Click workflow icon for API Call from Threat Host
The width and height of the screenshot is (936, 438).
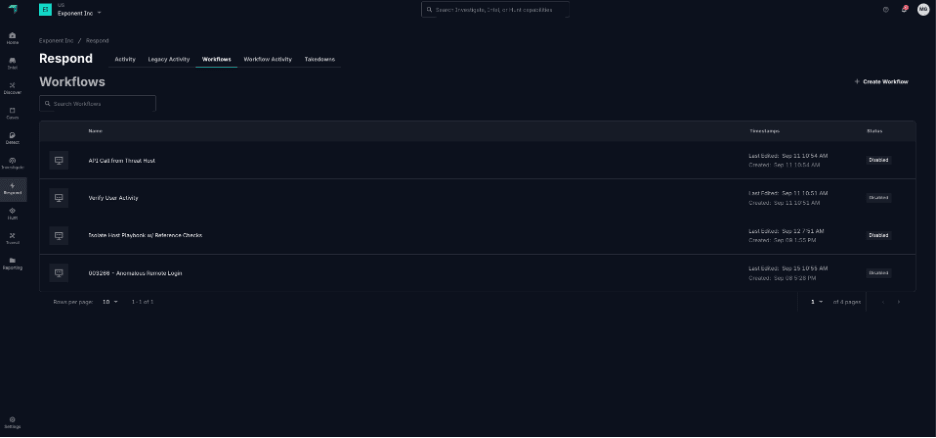58,161
